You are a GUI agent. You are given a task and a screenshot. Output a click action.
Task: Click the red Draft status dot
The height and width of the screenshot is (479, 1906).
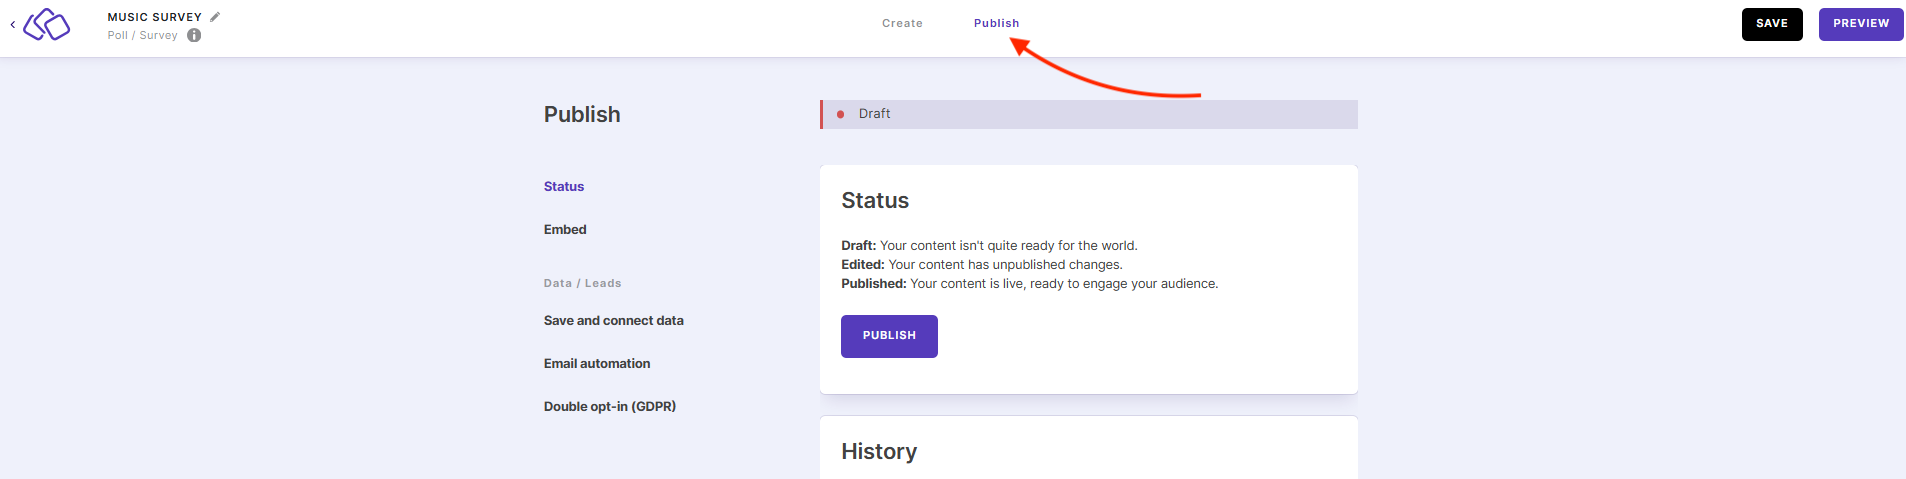click(x=840, y=114)
